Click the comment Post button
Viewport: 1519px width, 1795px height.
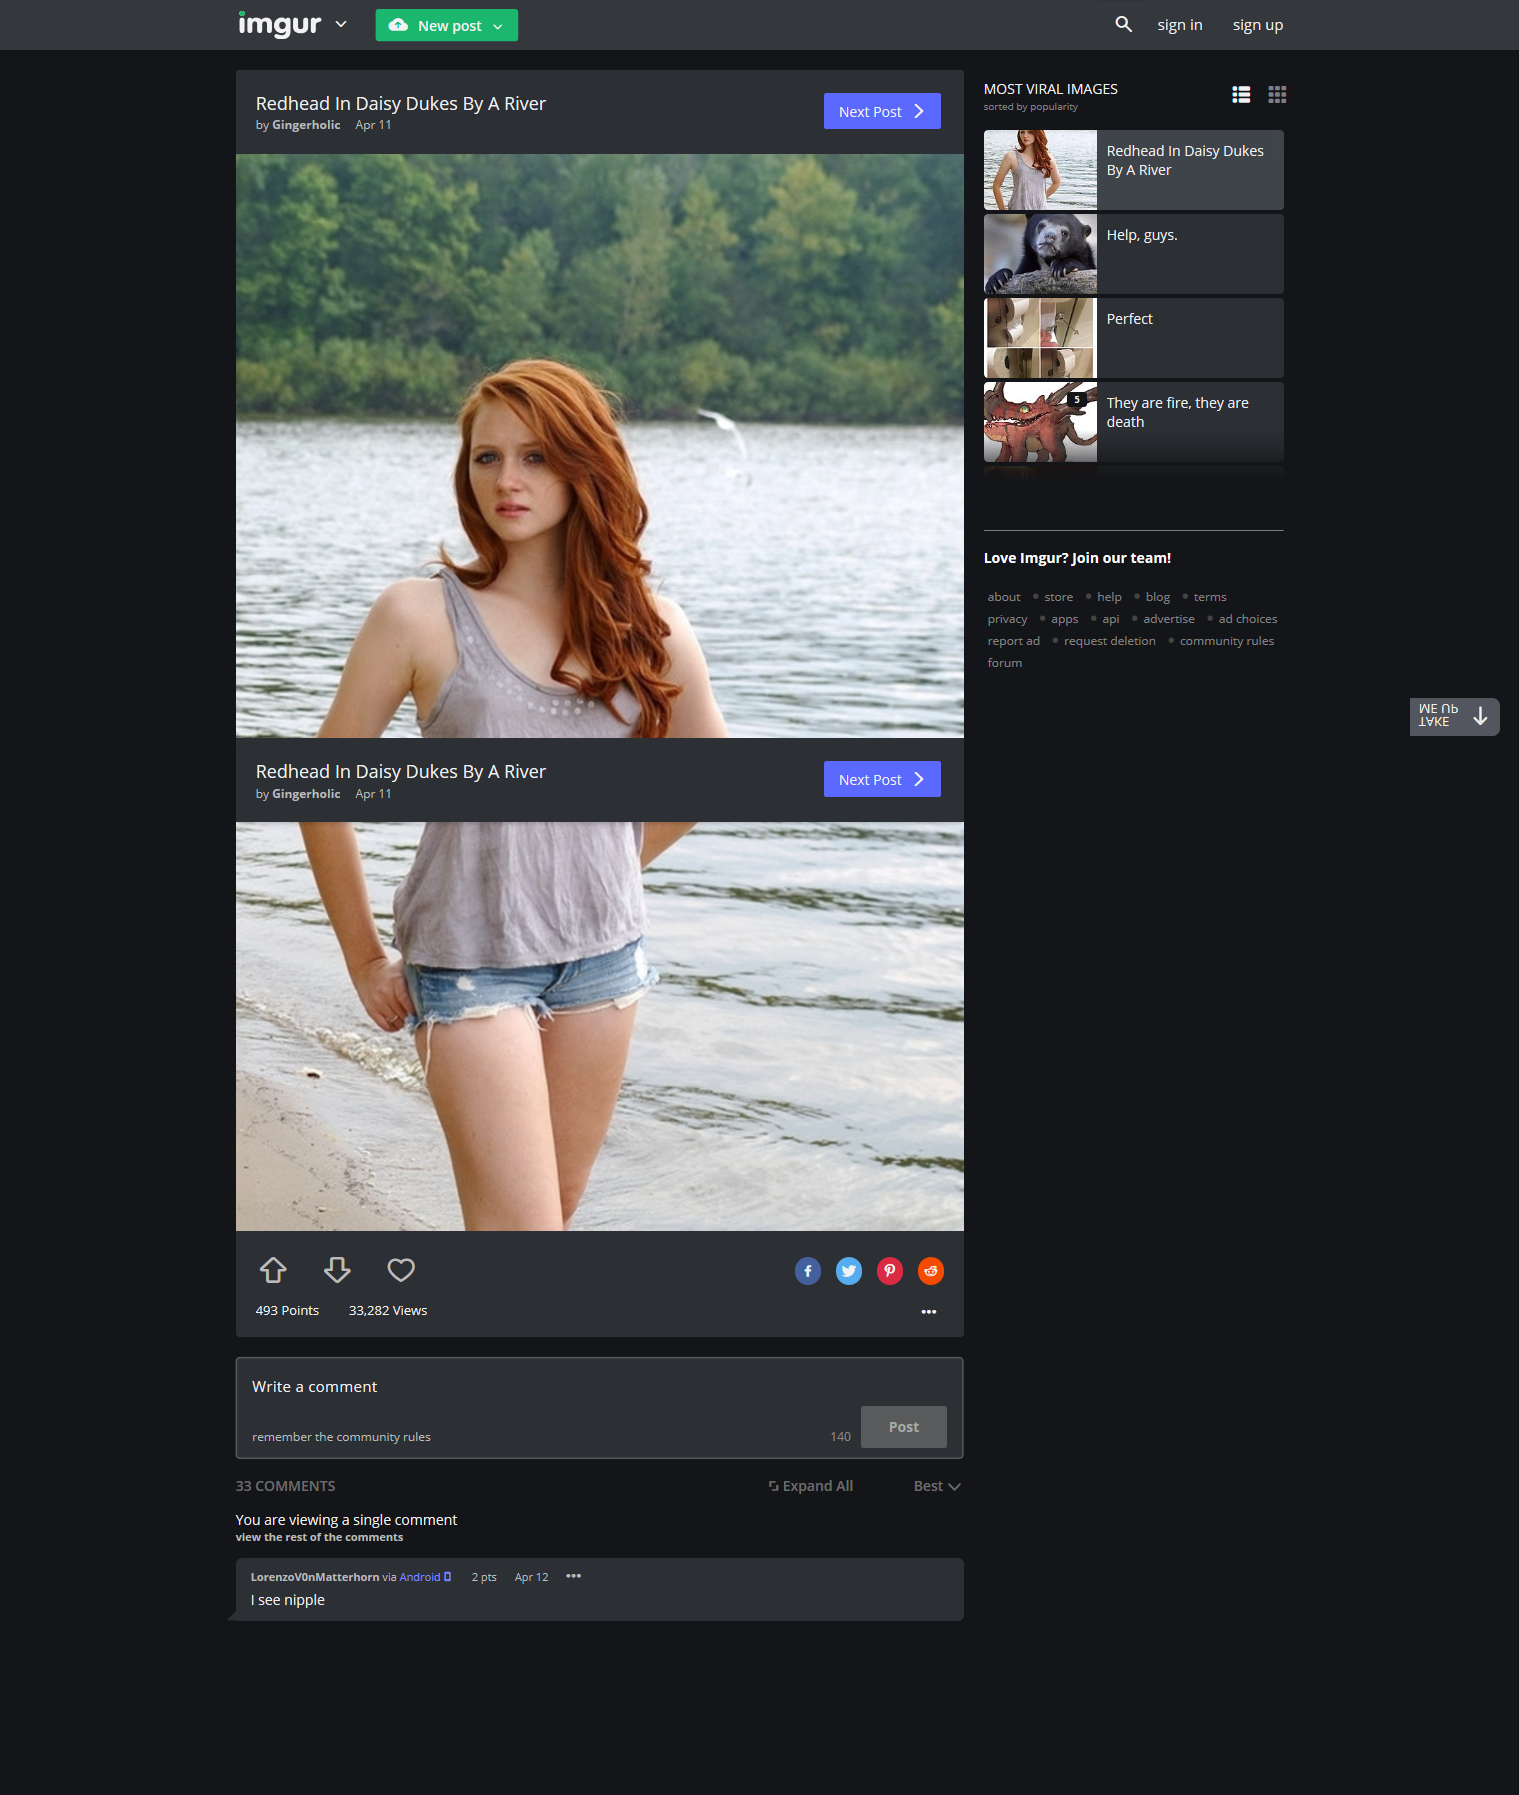(904, 1427)
